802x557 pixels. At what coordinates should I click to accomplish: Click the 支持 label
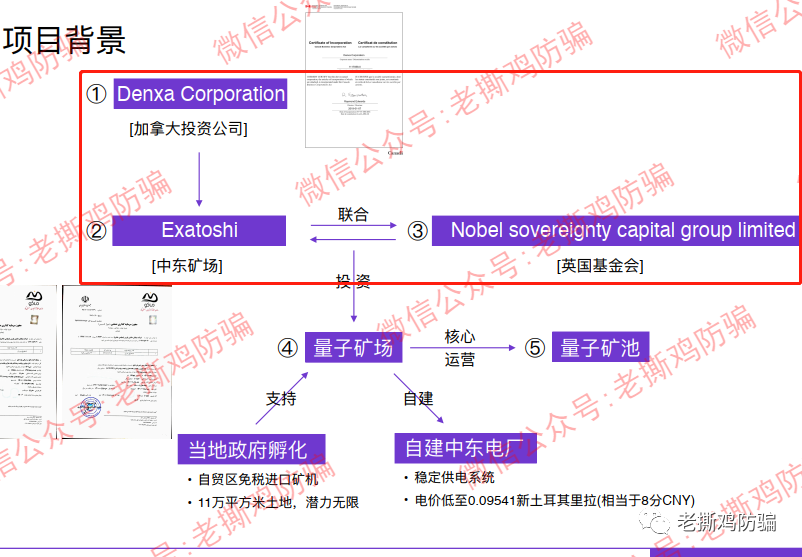tap(281, 398)
